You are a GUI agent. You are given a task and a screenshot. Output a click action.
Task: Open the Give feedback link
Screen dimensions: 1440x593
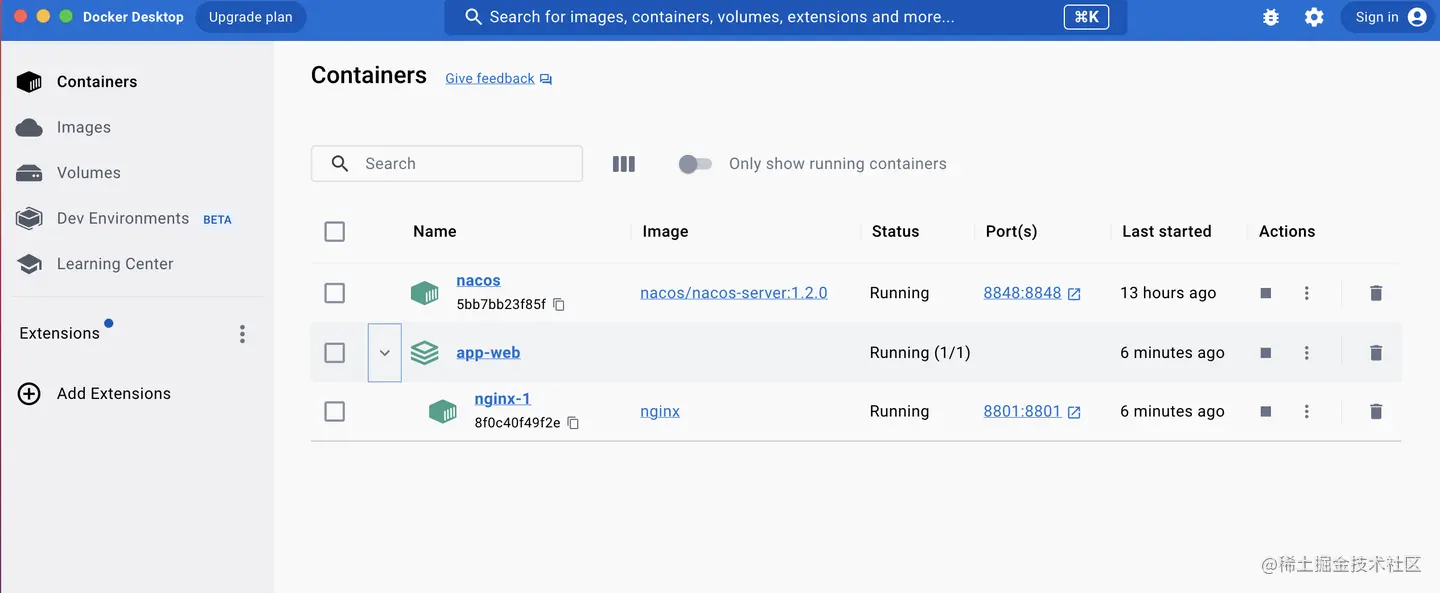tap(490, 79)
